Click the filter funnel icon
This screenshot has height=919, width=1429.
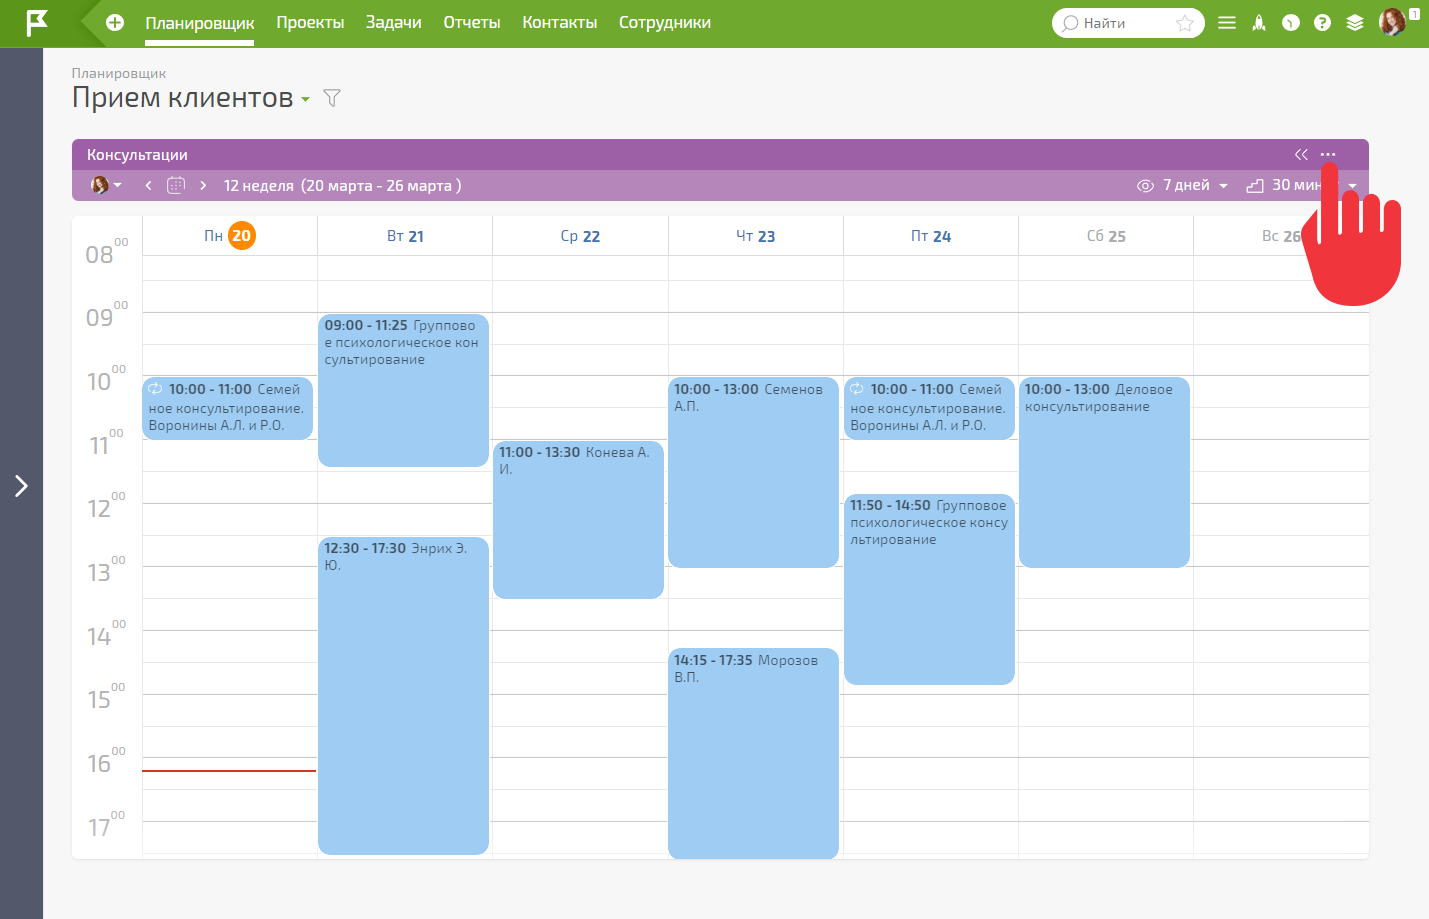coord(332,98)
